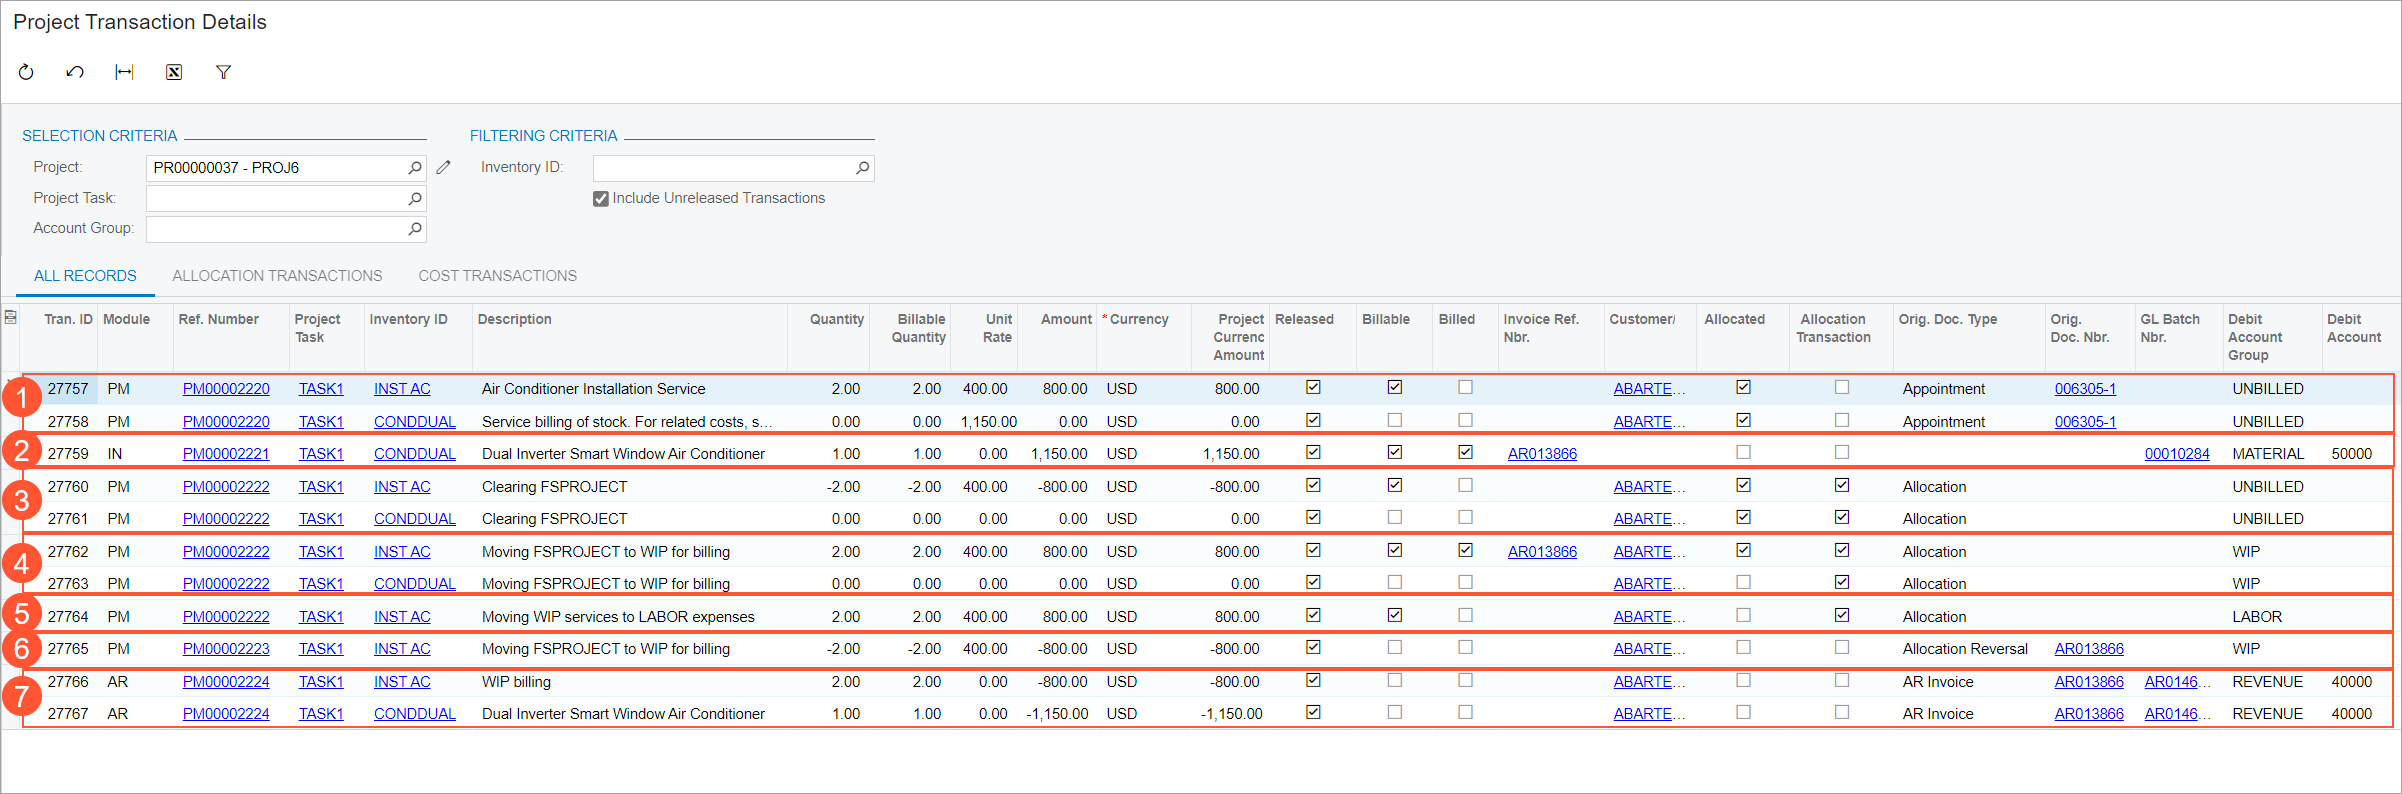The width and height of the screenshot is (2402, 794).
Task: Toggle Billed checkbox for transaction 27759
Action: coord(1465,453)
